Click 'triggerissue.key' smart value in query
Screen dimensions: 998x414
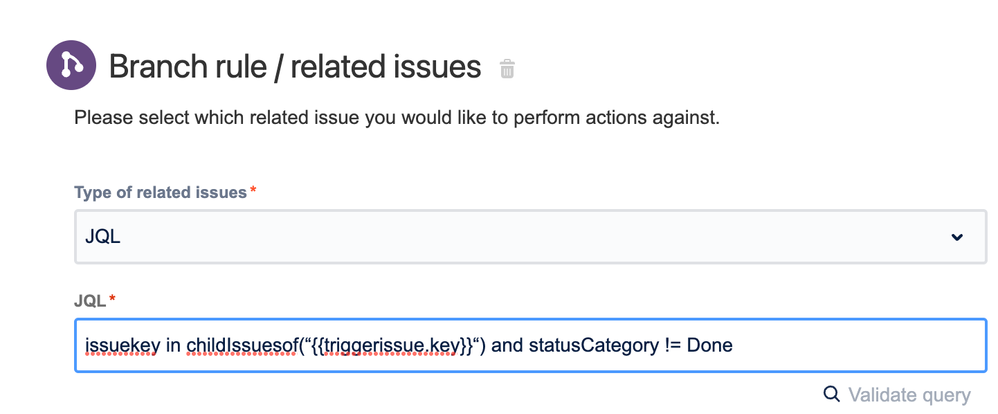[x=391, y=345]
